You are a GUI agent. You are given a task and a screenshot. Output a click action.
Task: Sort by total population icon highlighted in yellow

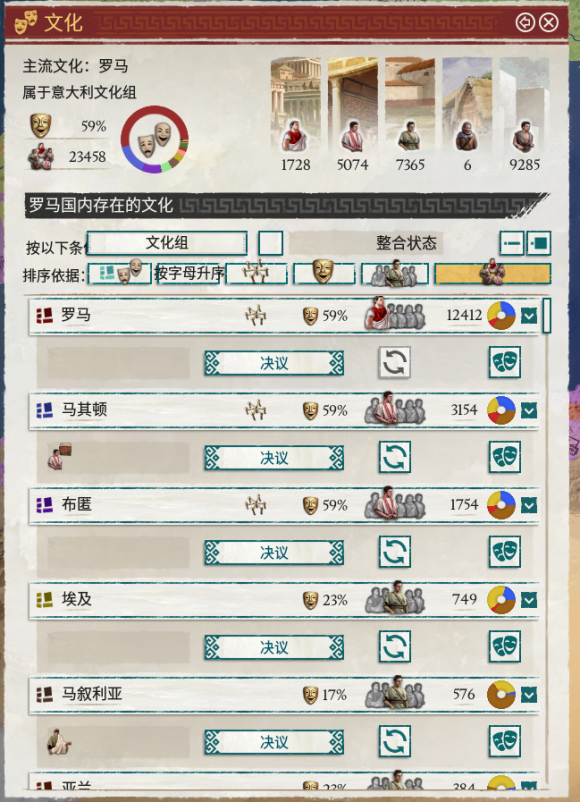tap(493, 273)
